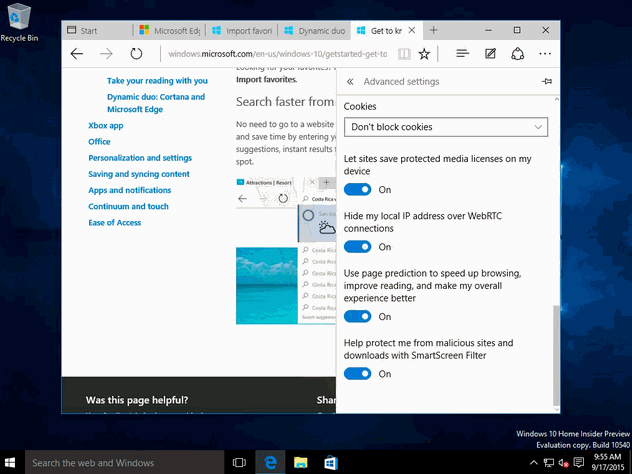Open File Explorer from taskbar
Screen dimensions: 632x474
pos(300,462)
